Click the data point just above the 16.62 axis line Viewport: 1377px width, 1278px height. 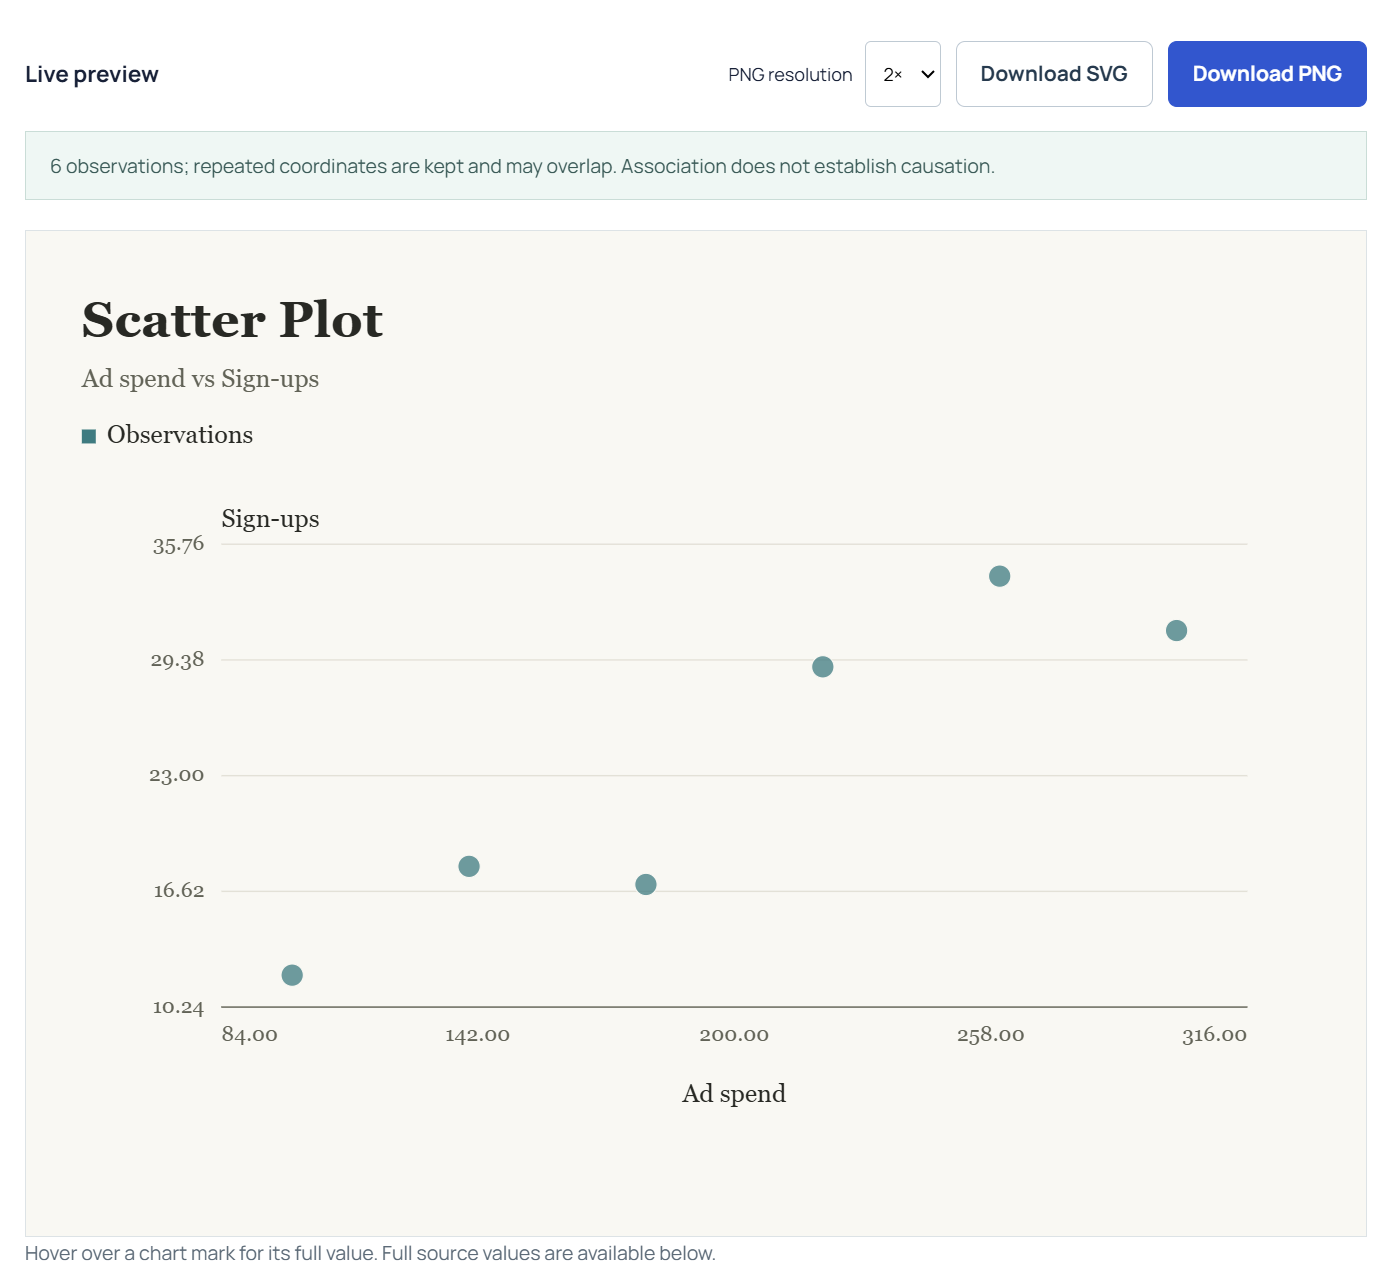click(x=646, y=884)
